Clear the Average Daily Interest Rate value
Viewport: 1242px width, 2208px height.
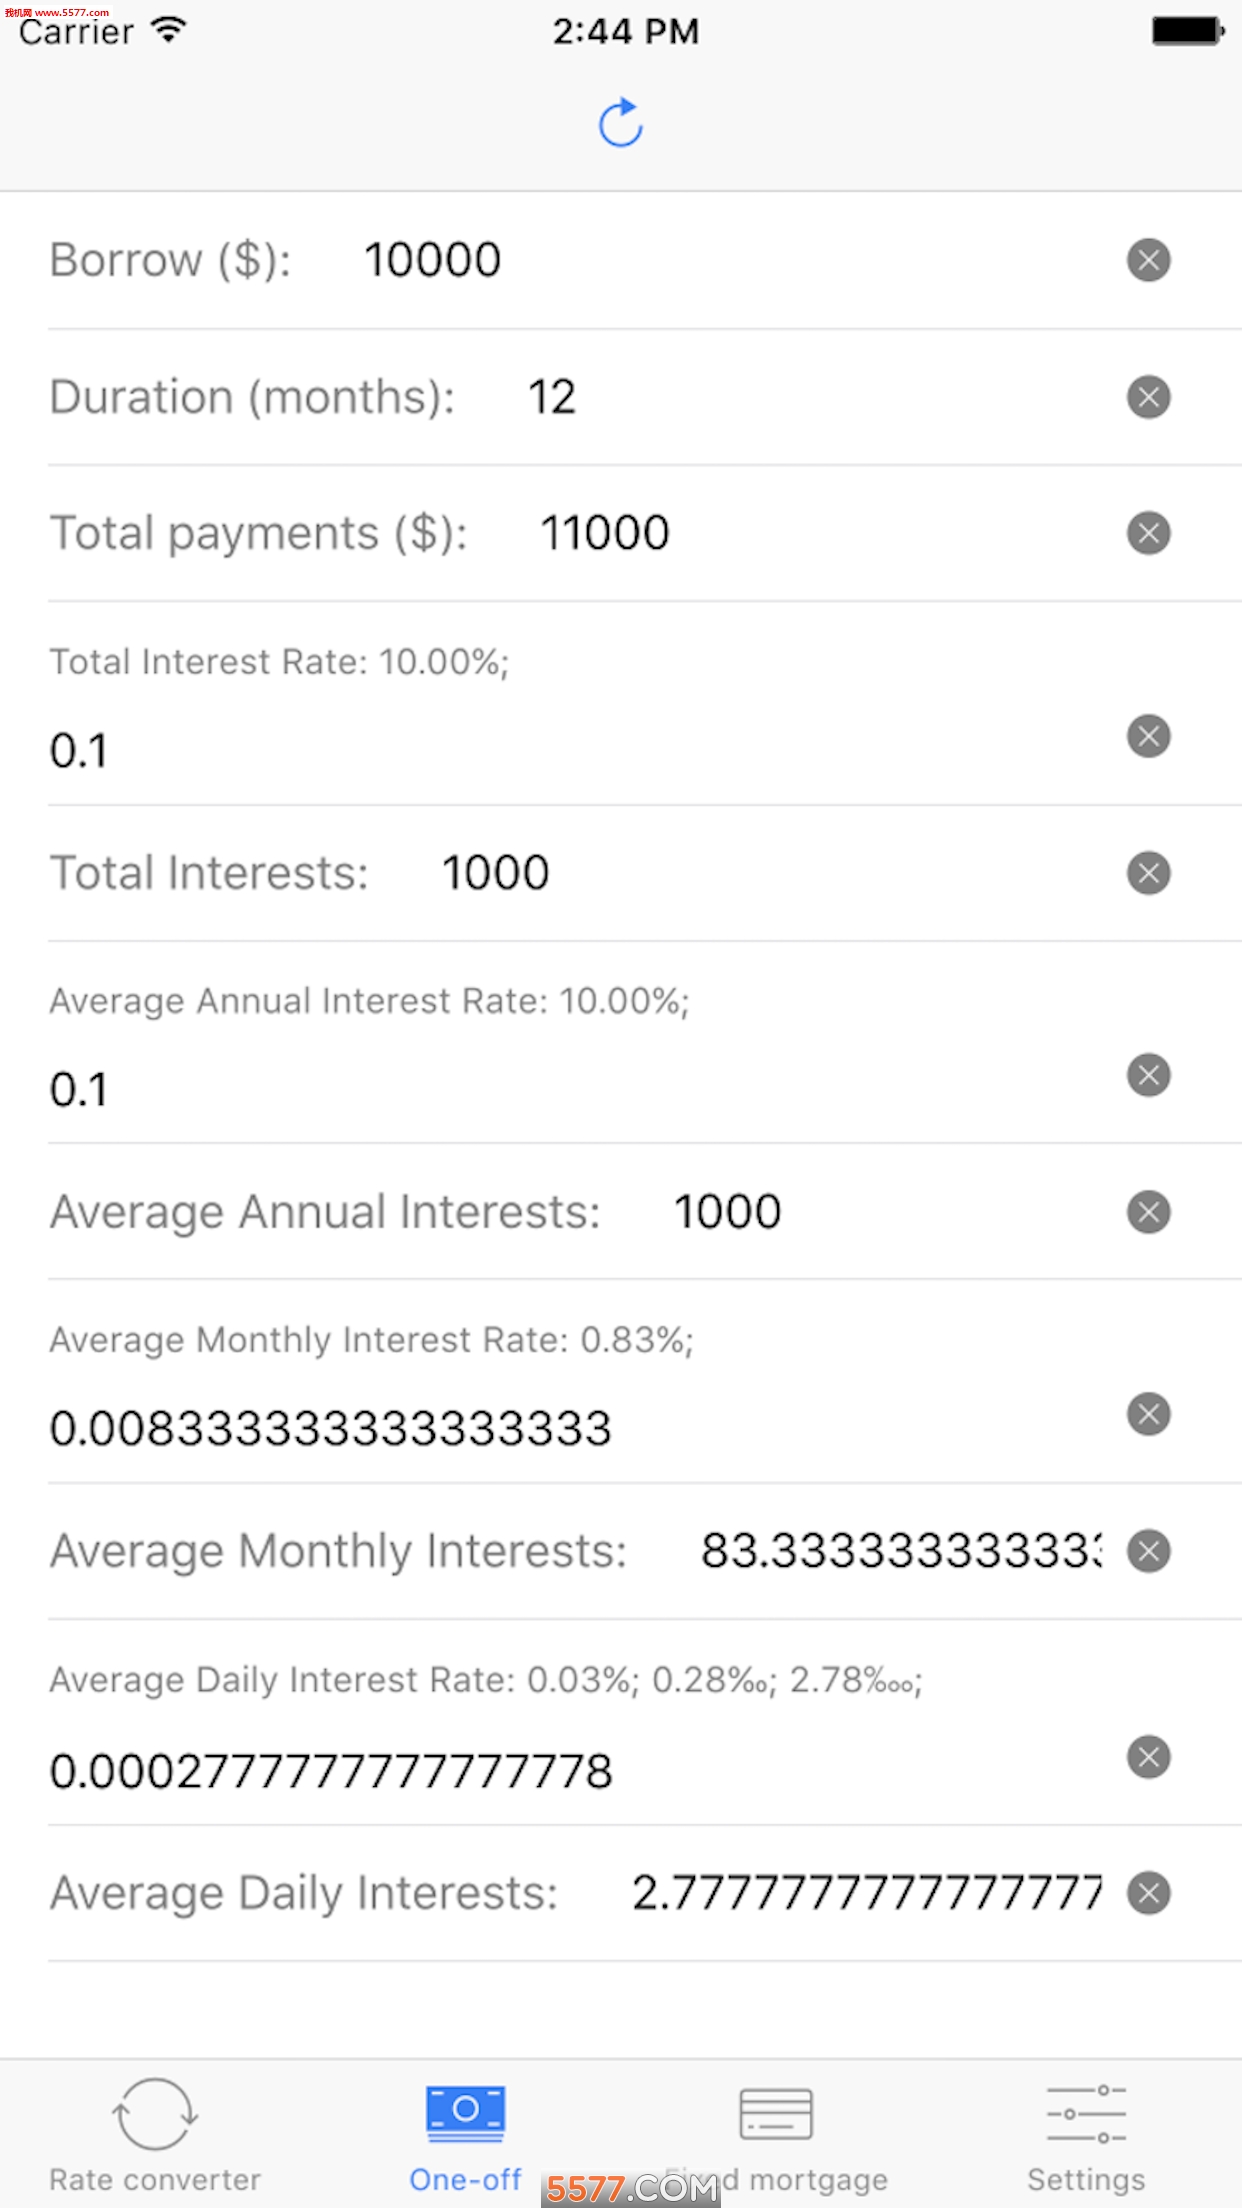coord(1148,1757)
